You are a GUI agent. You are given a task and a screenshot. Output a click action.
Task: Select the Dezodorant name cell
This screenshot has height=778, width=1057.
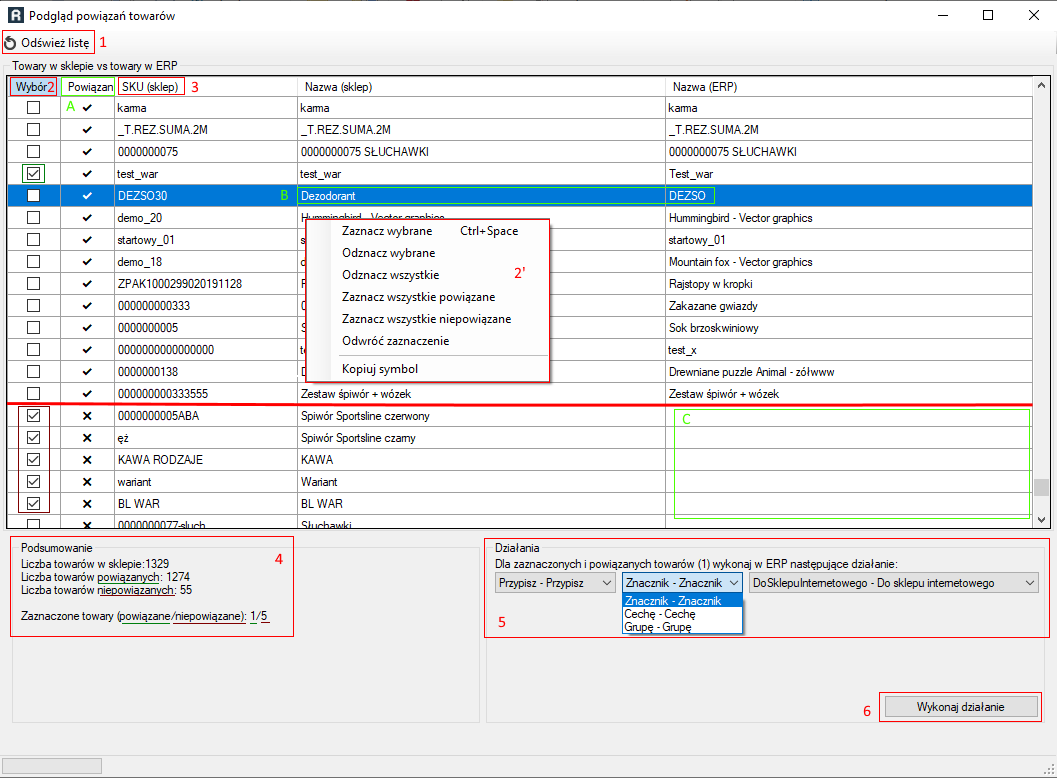click(x=481, y=196)
